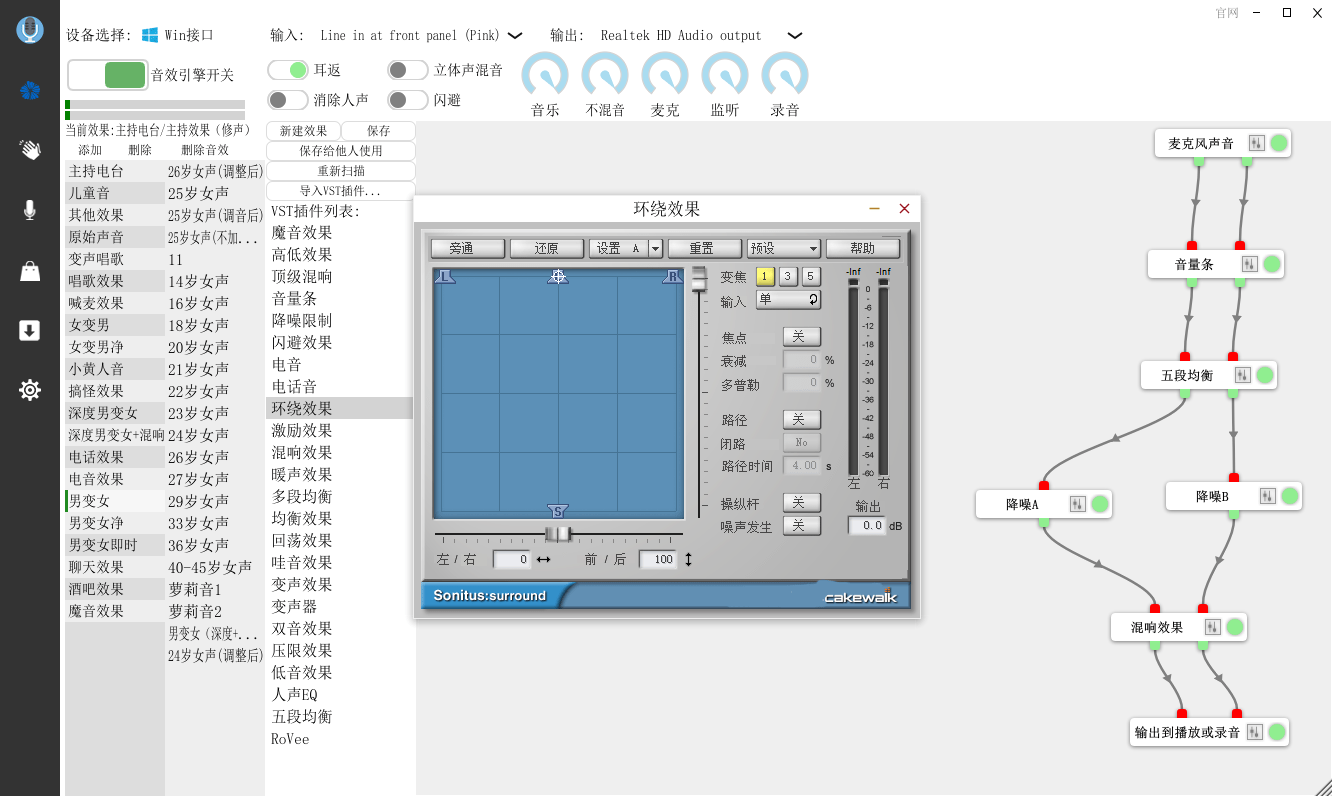Open mixer settings icon on 降噪A node
Image resolution: width=1332 pixels, height=796 pixels.
[1078, 504]
